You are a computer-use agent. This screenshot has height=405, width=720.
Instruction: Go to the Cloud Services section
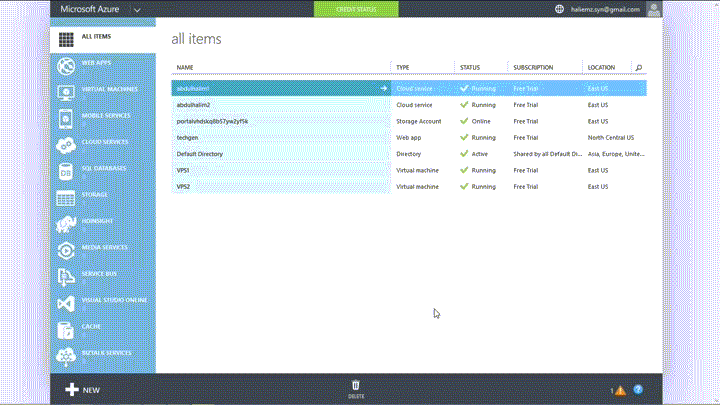pos(105,142)
